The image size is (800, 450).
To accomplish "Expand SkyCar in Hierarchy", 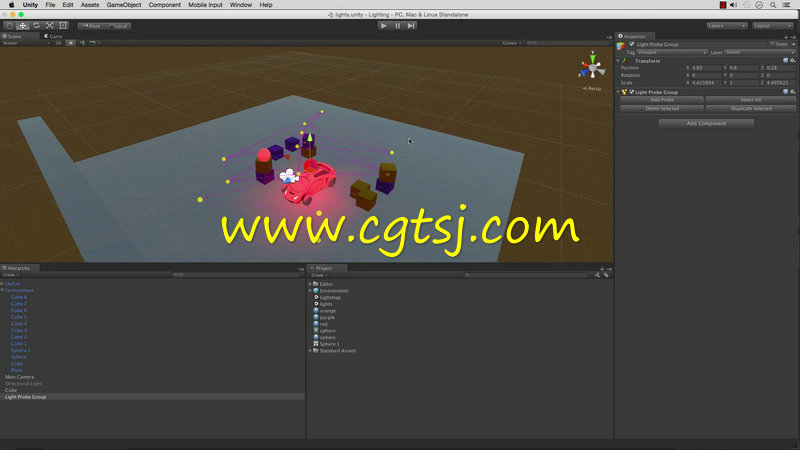I will [2, 284].
